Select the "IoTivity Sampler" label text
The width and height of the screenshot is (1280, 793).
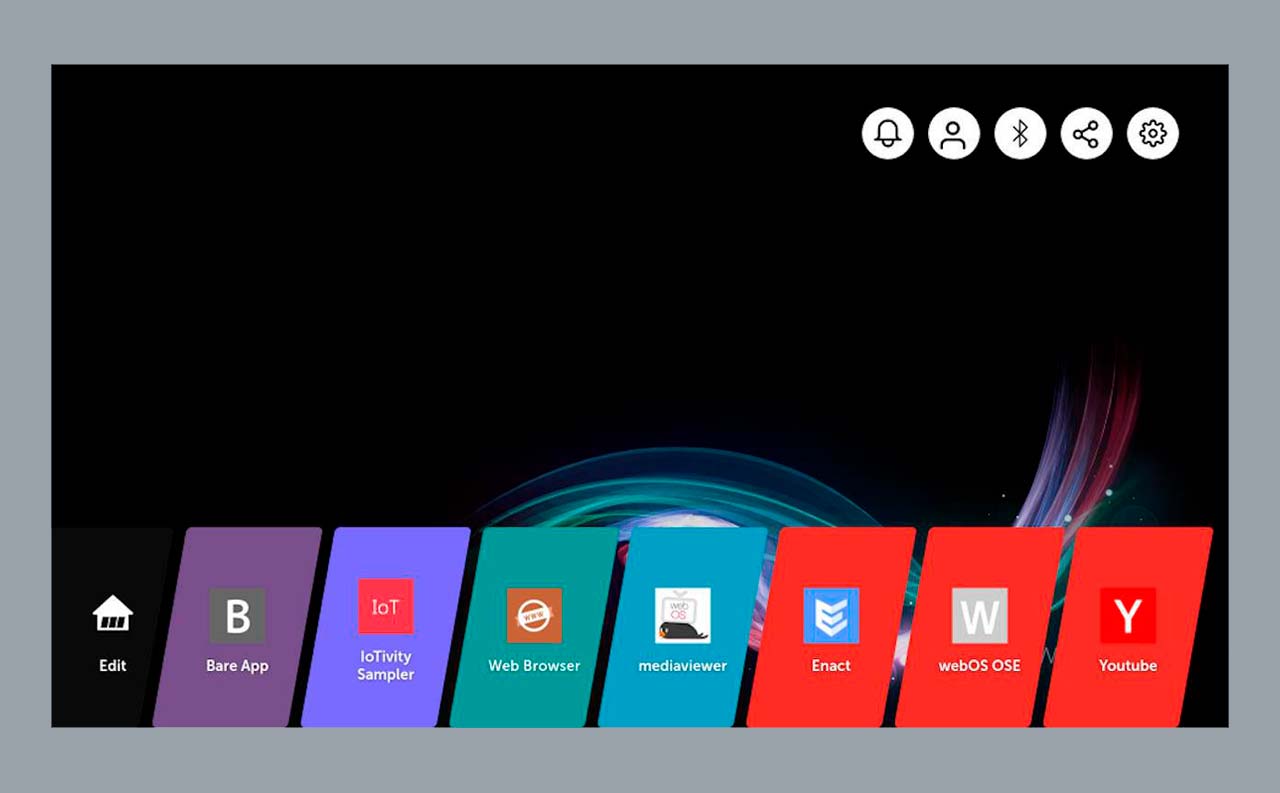pos(386,666)
